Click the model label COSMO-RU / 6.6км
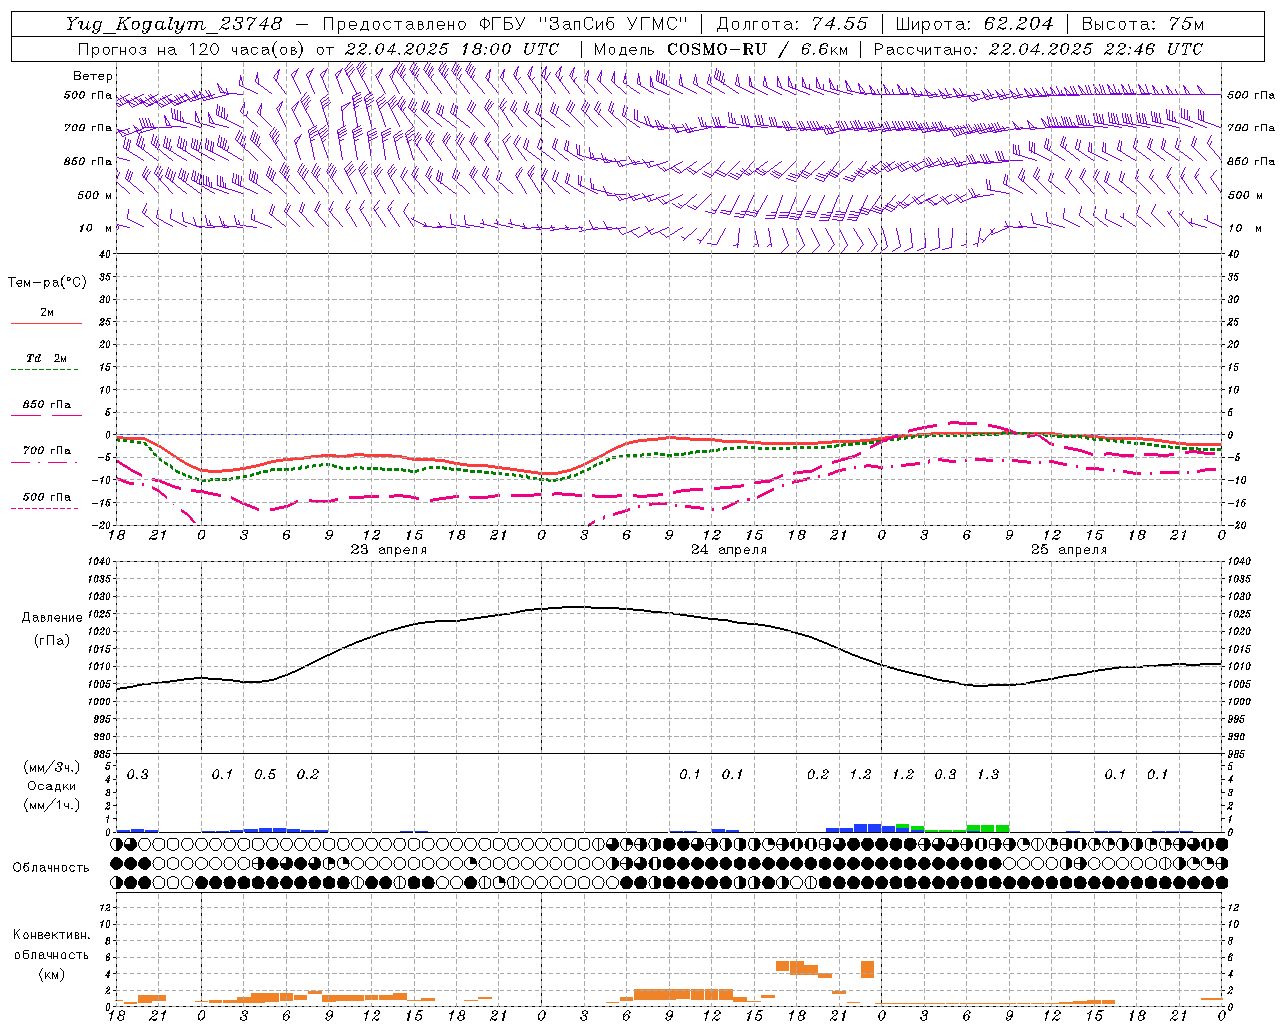 click(x=758, y=49)
